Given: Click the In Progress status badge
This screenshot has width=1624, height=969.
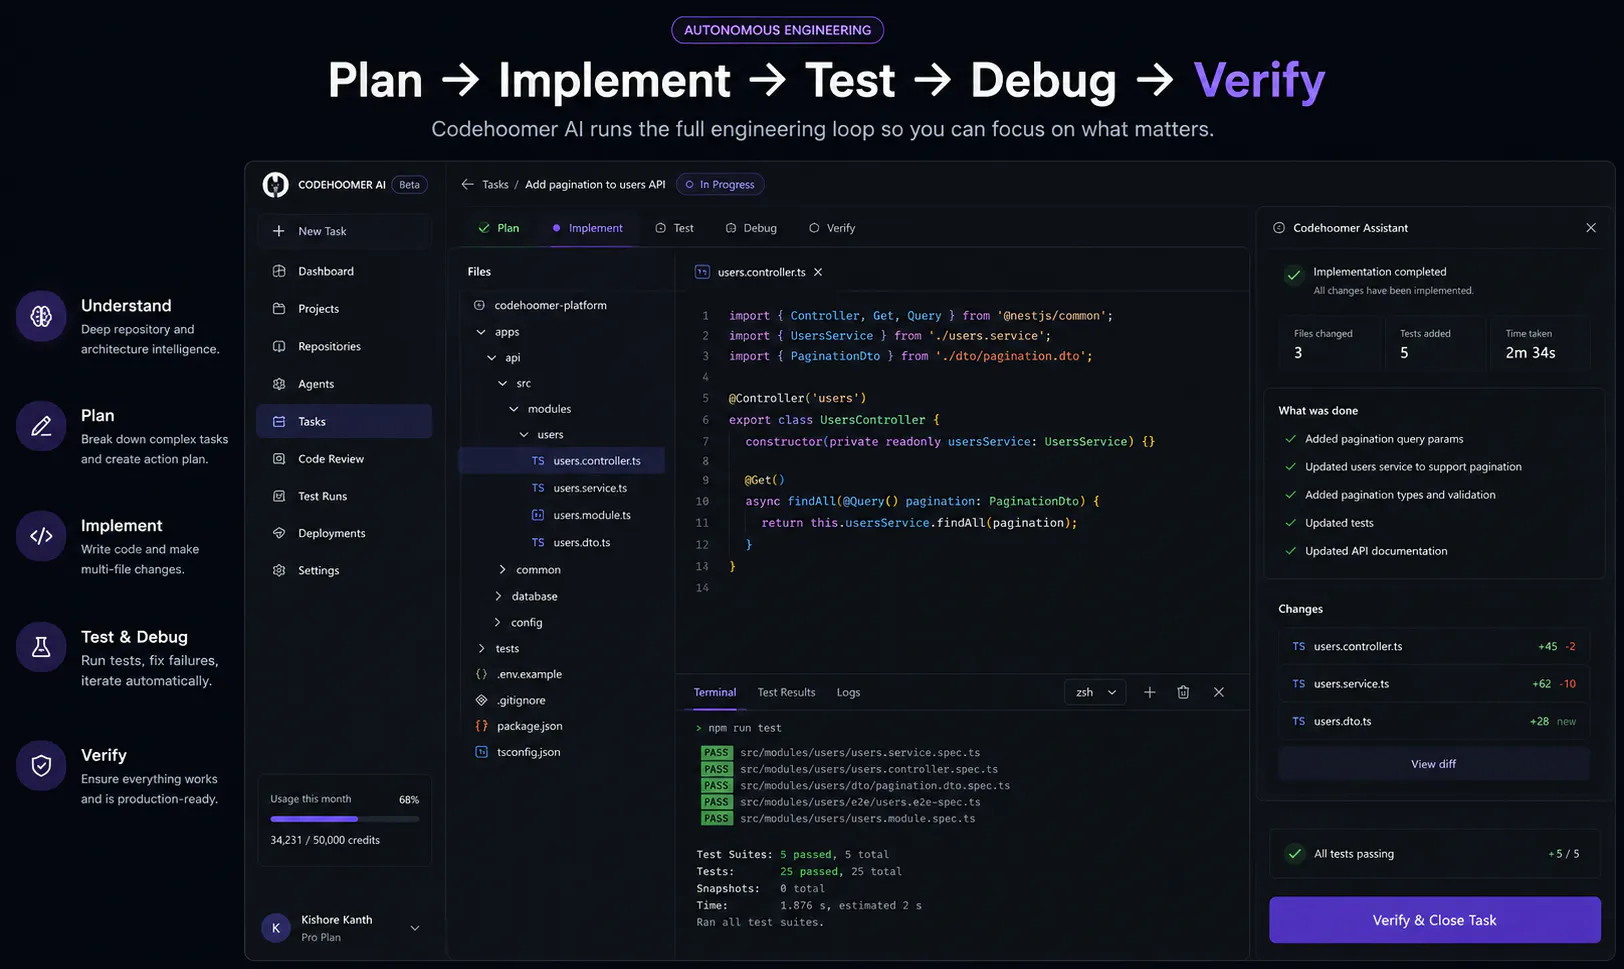Looking at the screenshot, I should [x=720, y=184].
